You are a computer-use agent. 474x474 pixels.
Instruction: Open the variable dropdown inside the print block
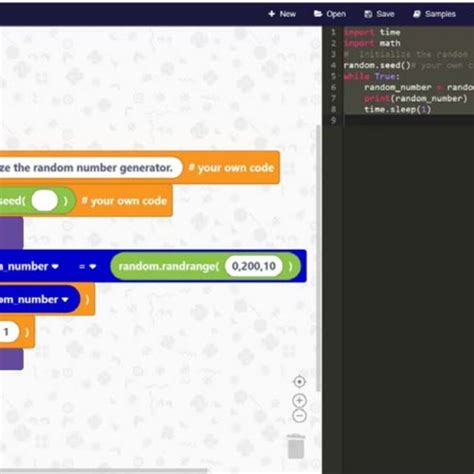[65, 299]
